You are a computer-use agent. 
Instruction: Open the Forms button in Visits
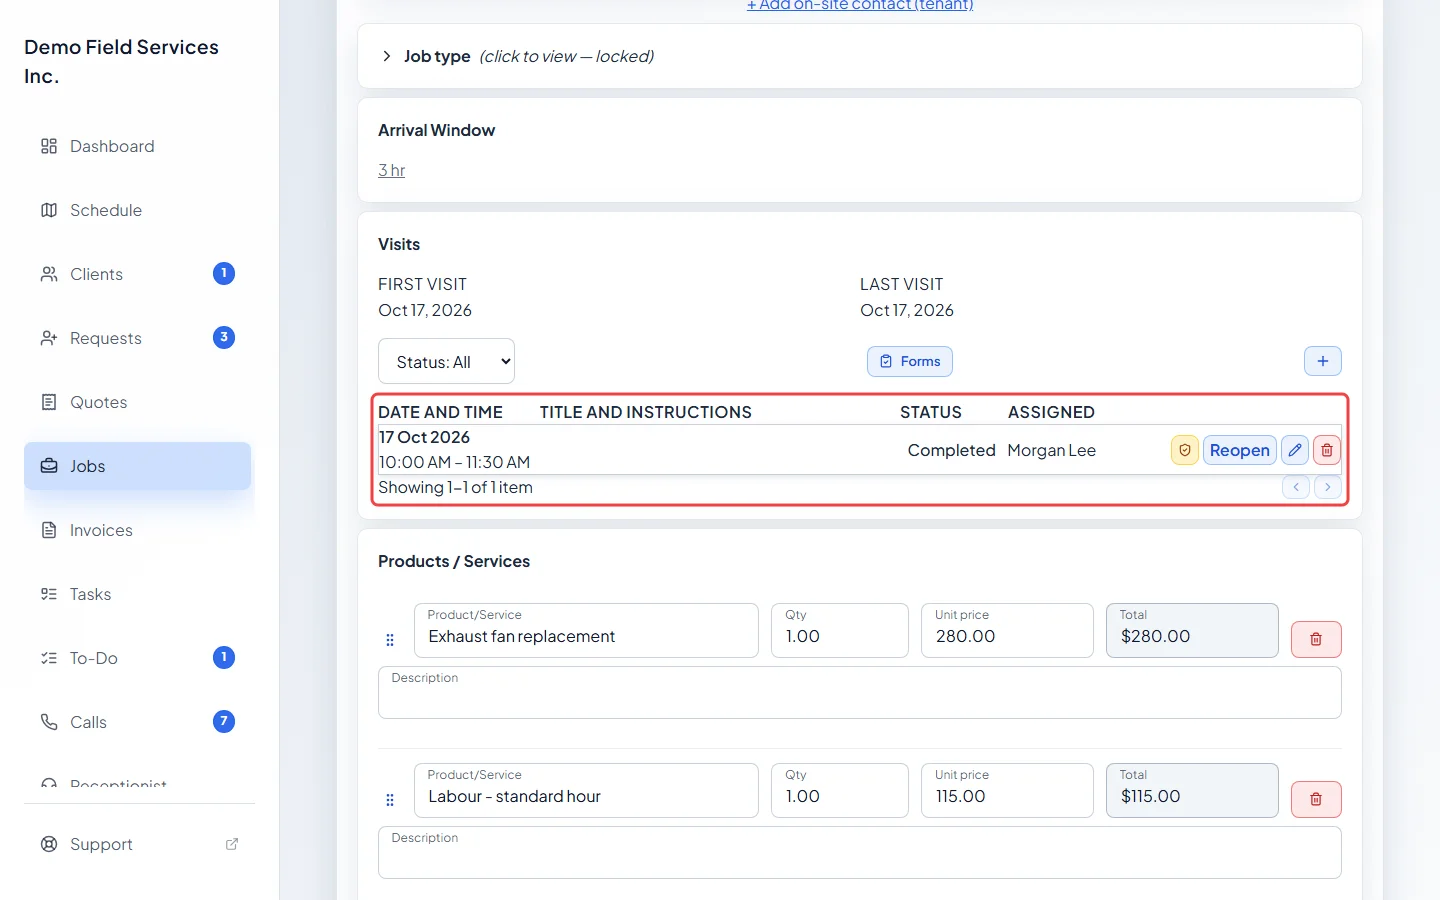[910, 361]
